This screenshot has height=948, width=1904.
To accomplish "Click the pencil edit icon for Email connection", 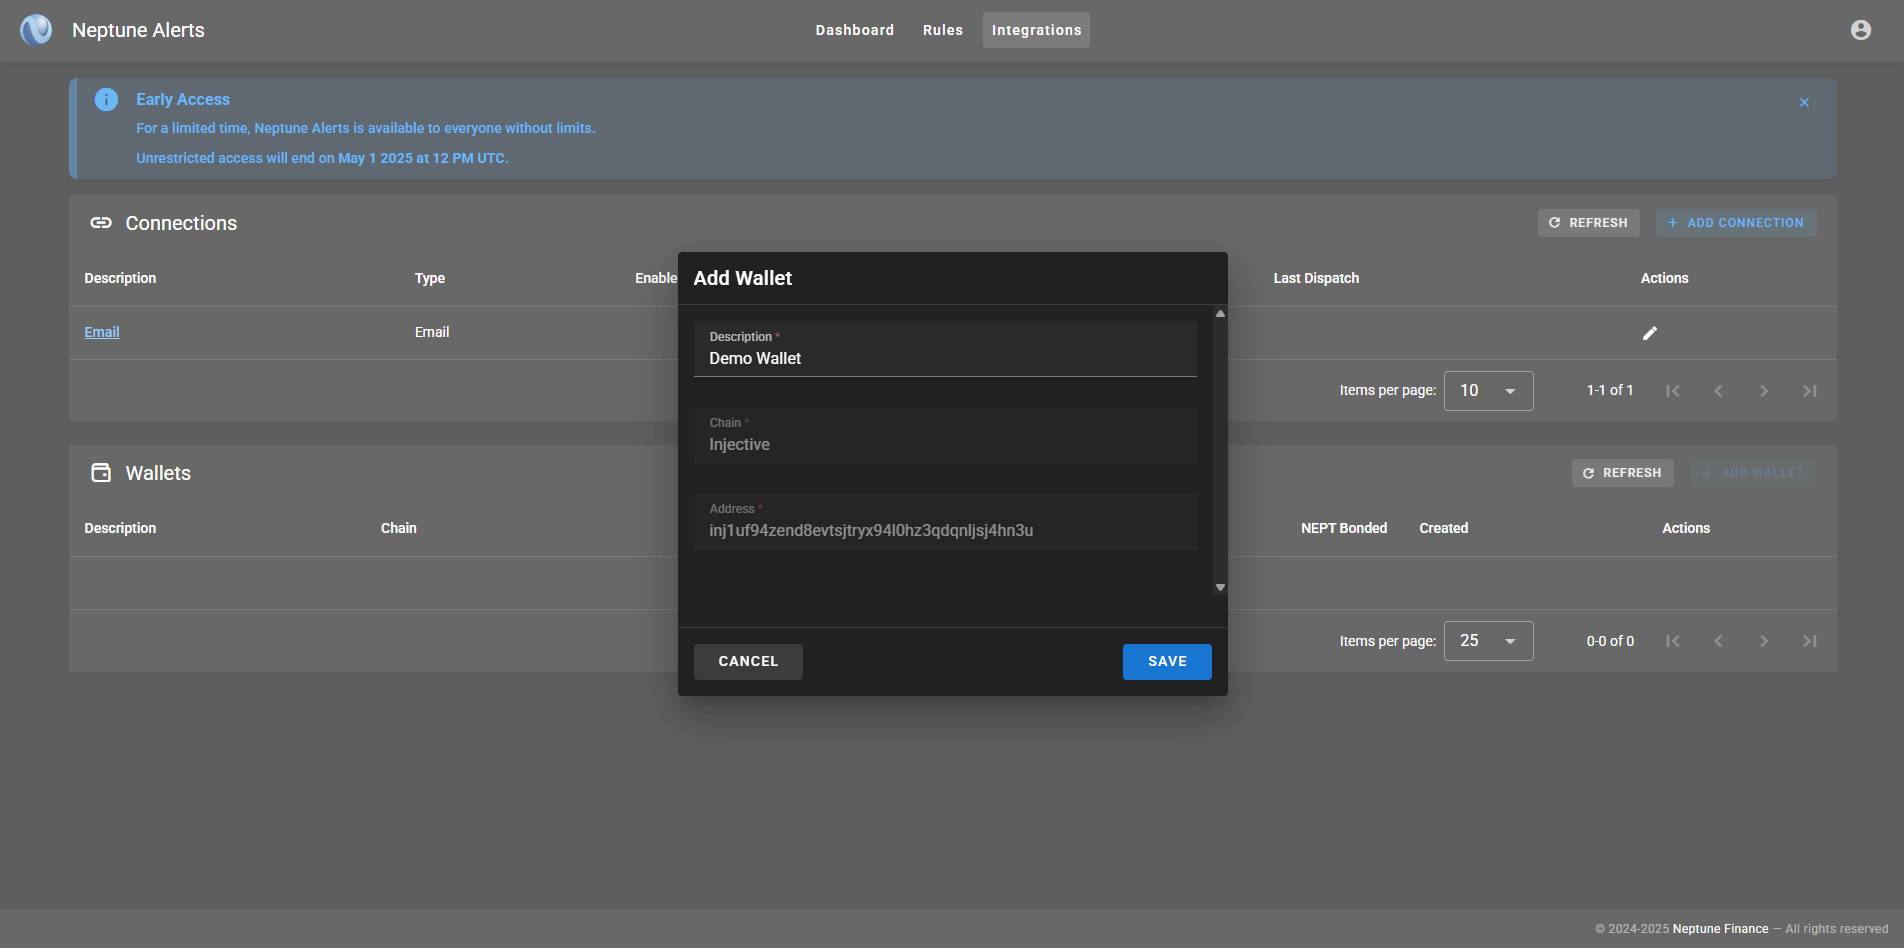I will 1649,333.
